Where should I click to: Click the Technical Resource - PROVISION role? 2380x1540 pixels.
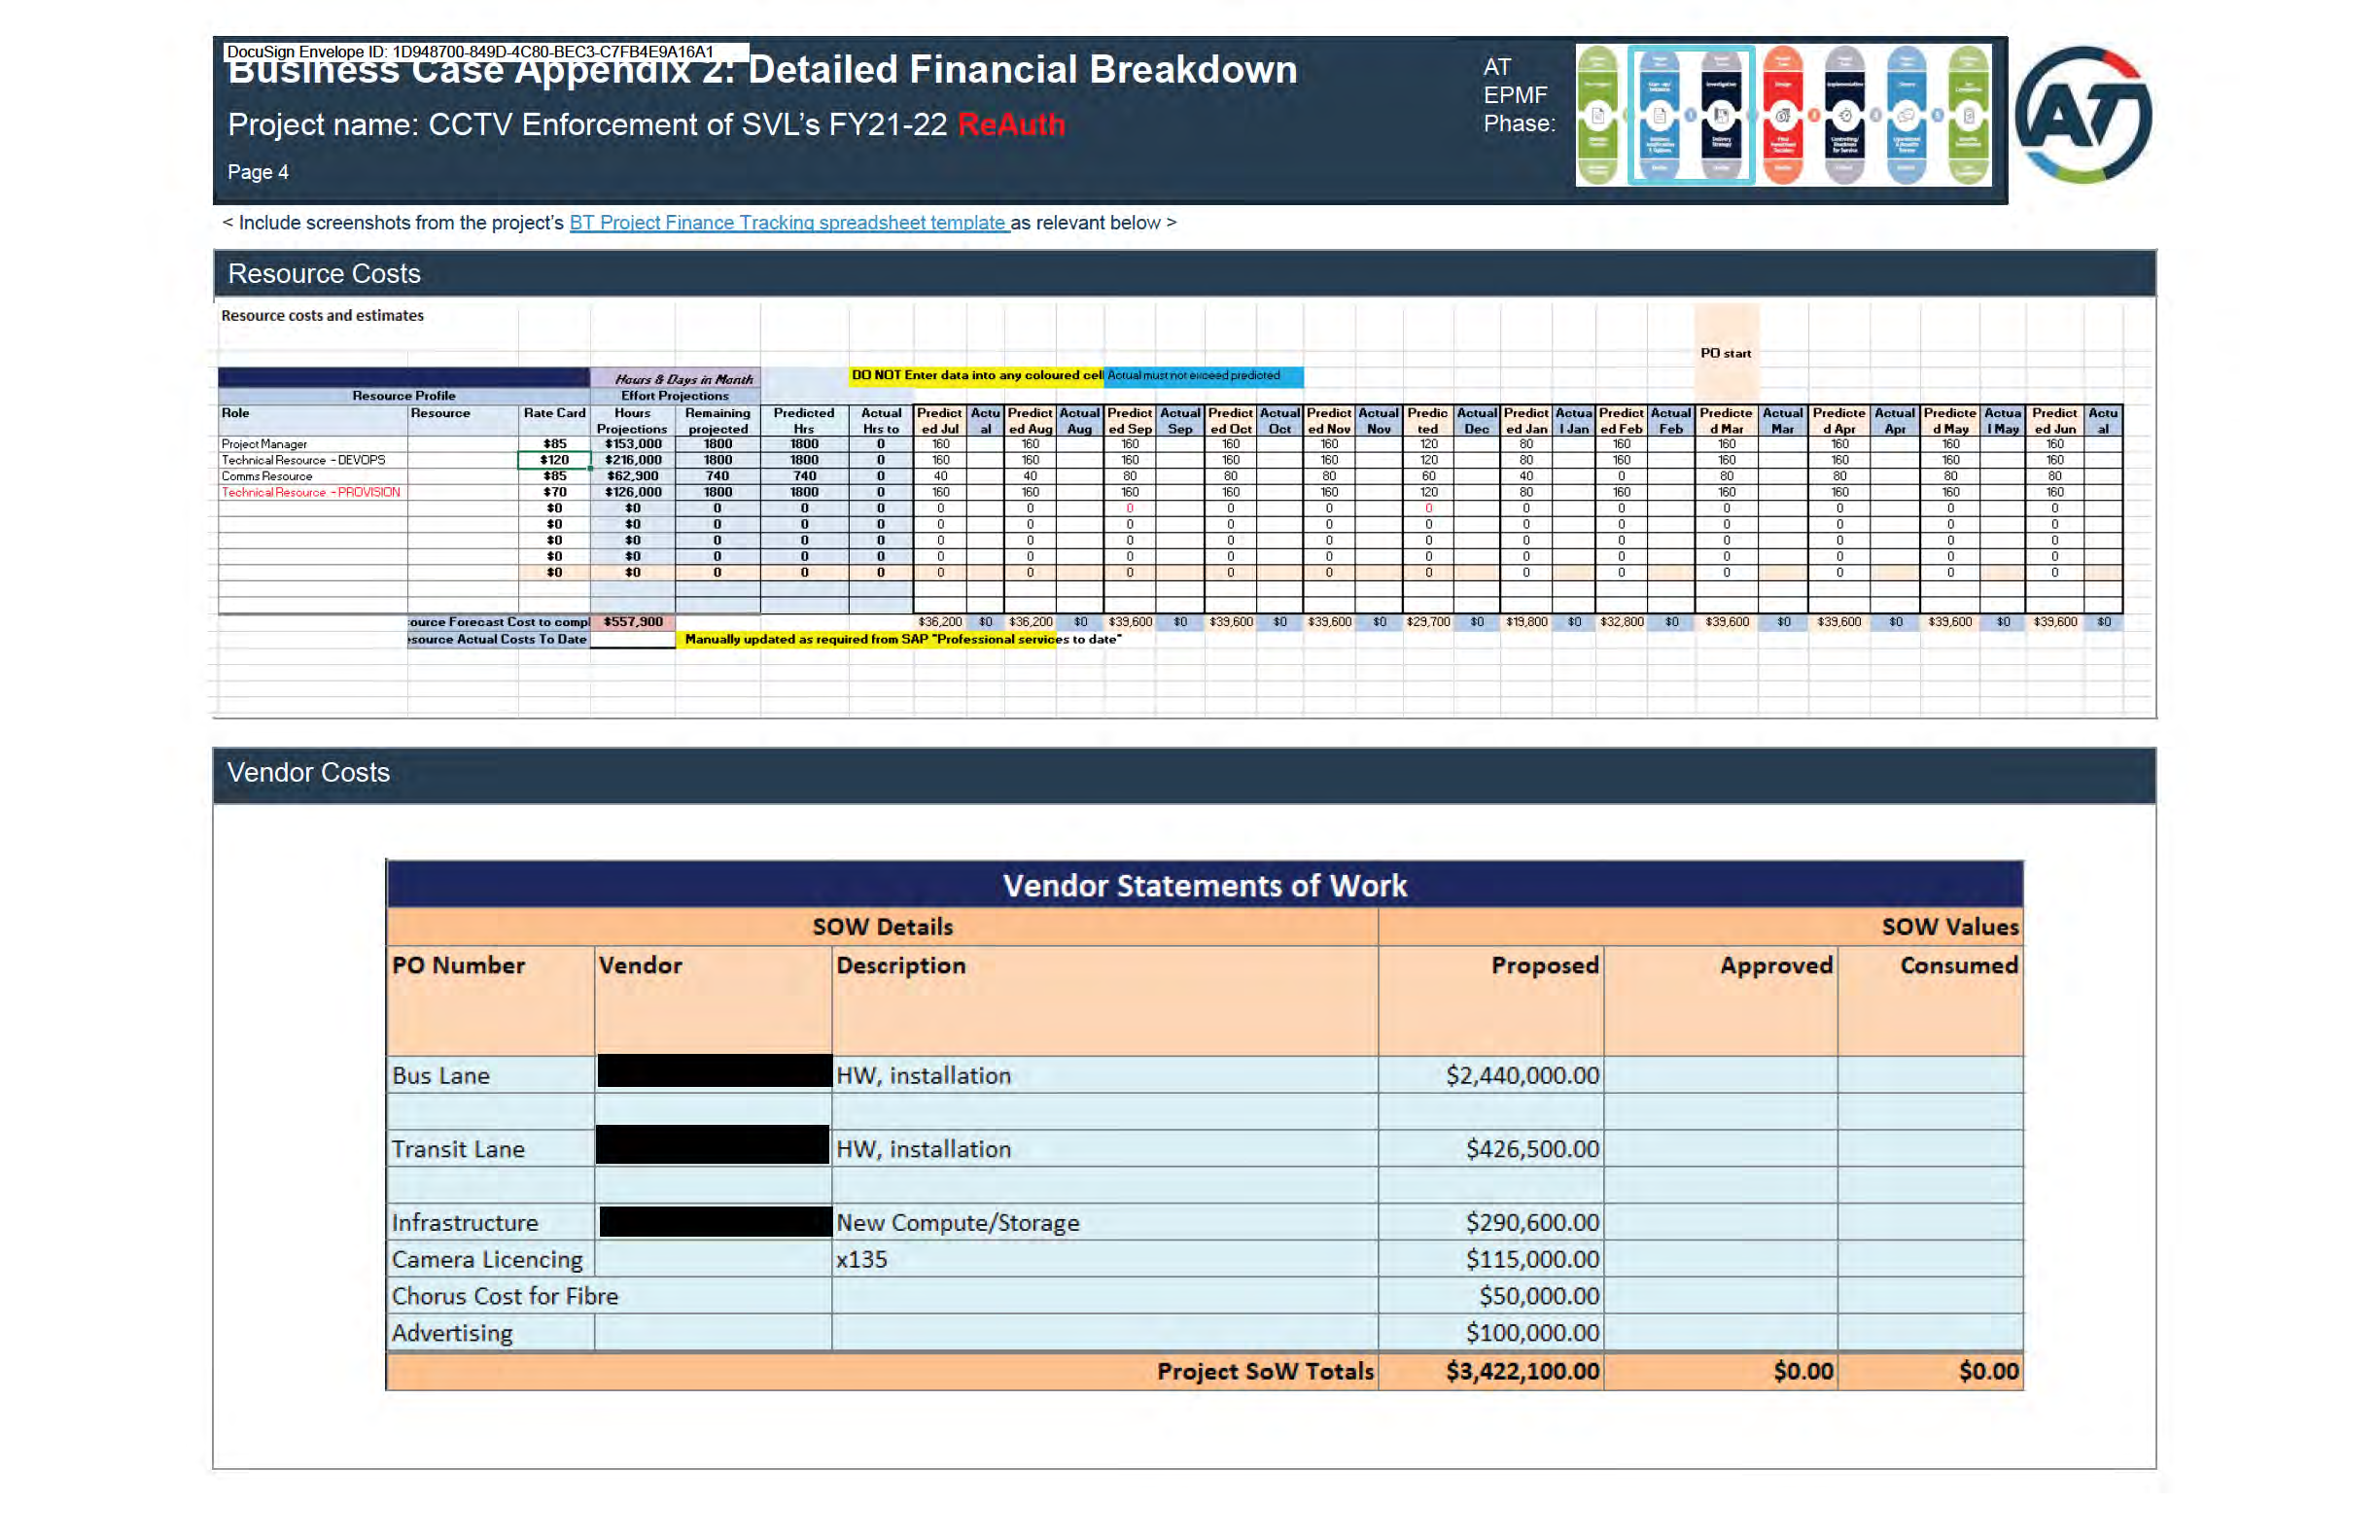point(310,492)
